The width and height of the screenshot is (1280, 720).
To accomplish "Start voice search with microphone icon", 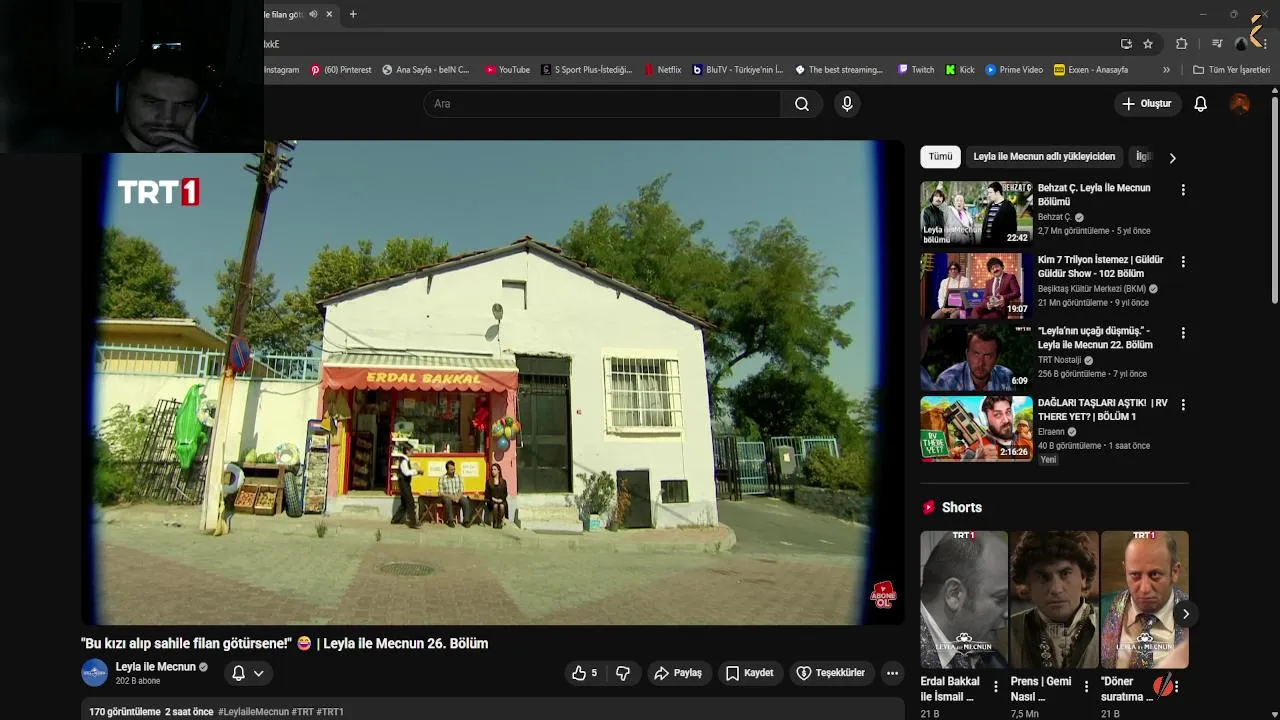I will [847, 104].
